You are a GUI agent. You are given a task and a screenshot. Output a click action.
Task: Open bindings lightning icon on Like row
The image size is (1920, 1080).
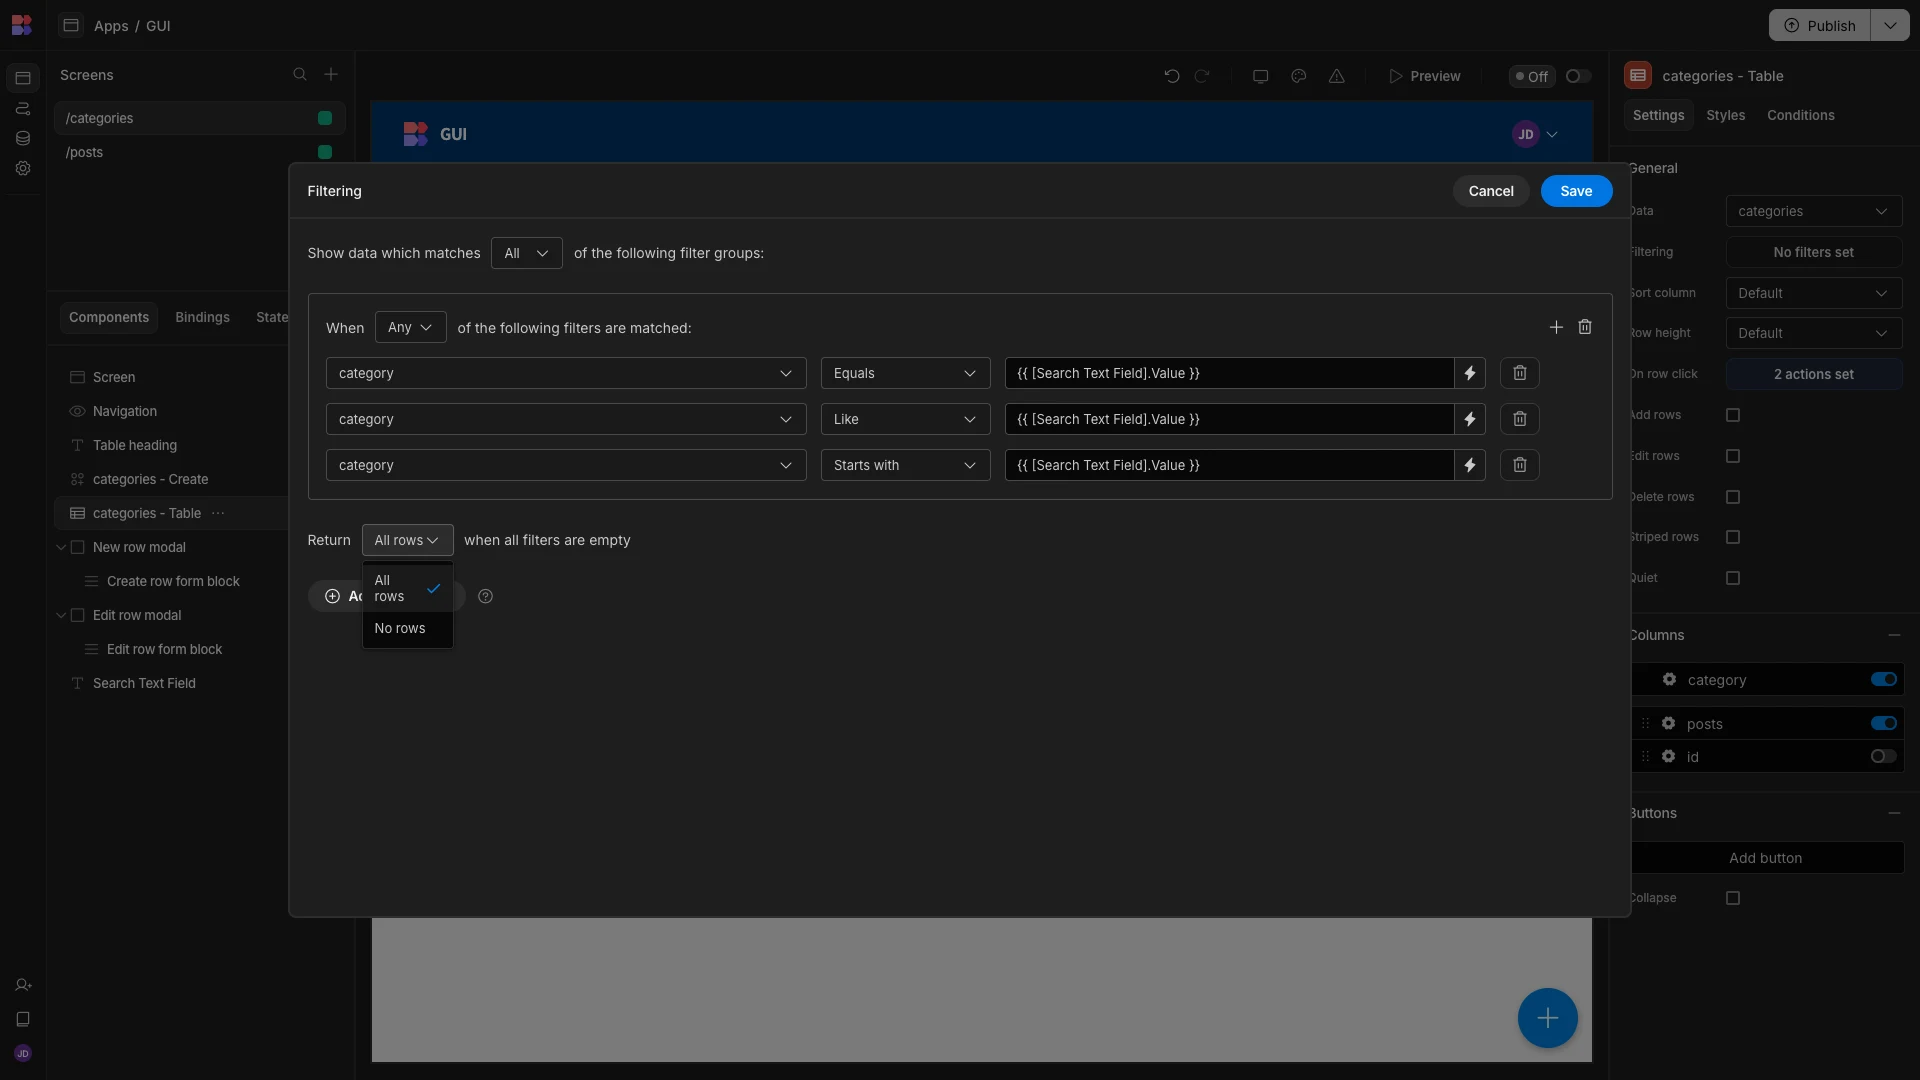tap(1470, 419)
